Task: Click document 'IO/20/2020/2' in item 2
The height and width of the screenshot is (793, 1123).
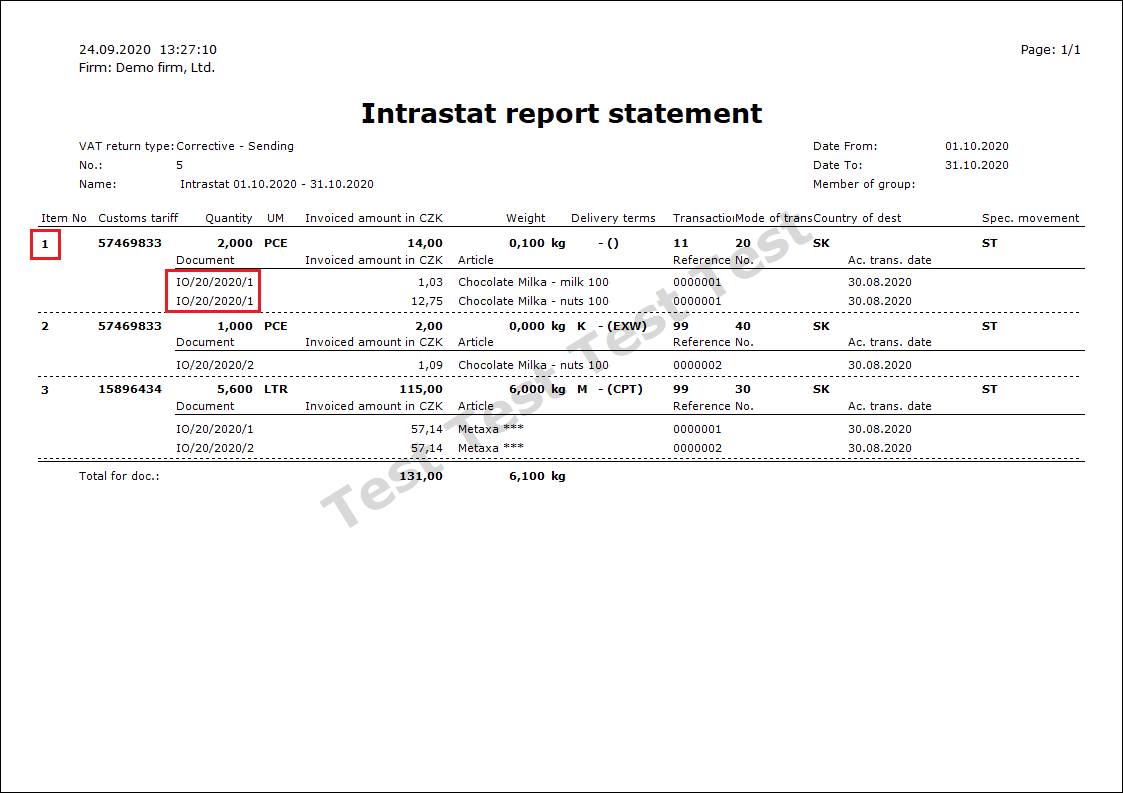Action: pyautogui.click(x=215, y=365)
